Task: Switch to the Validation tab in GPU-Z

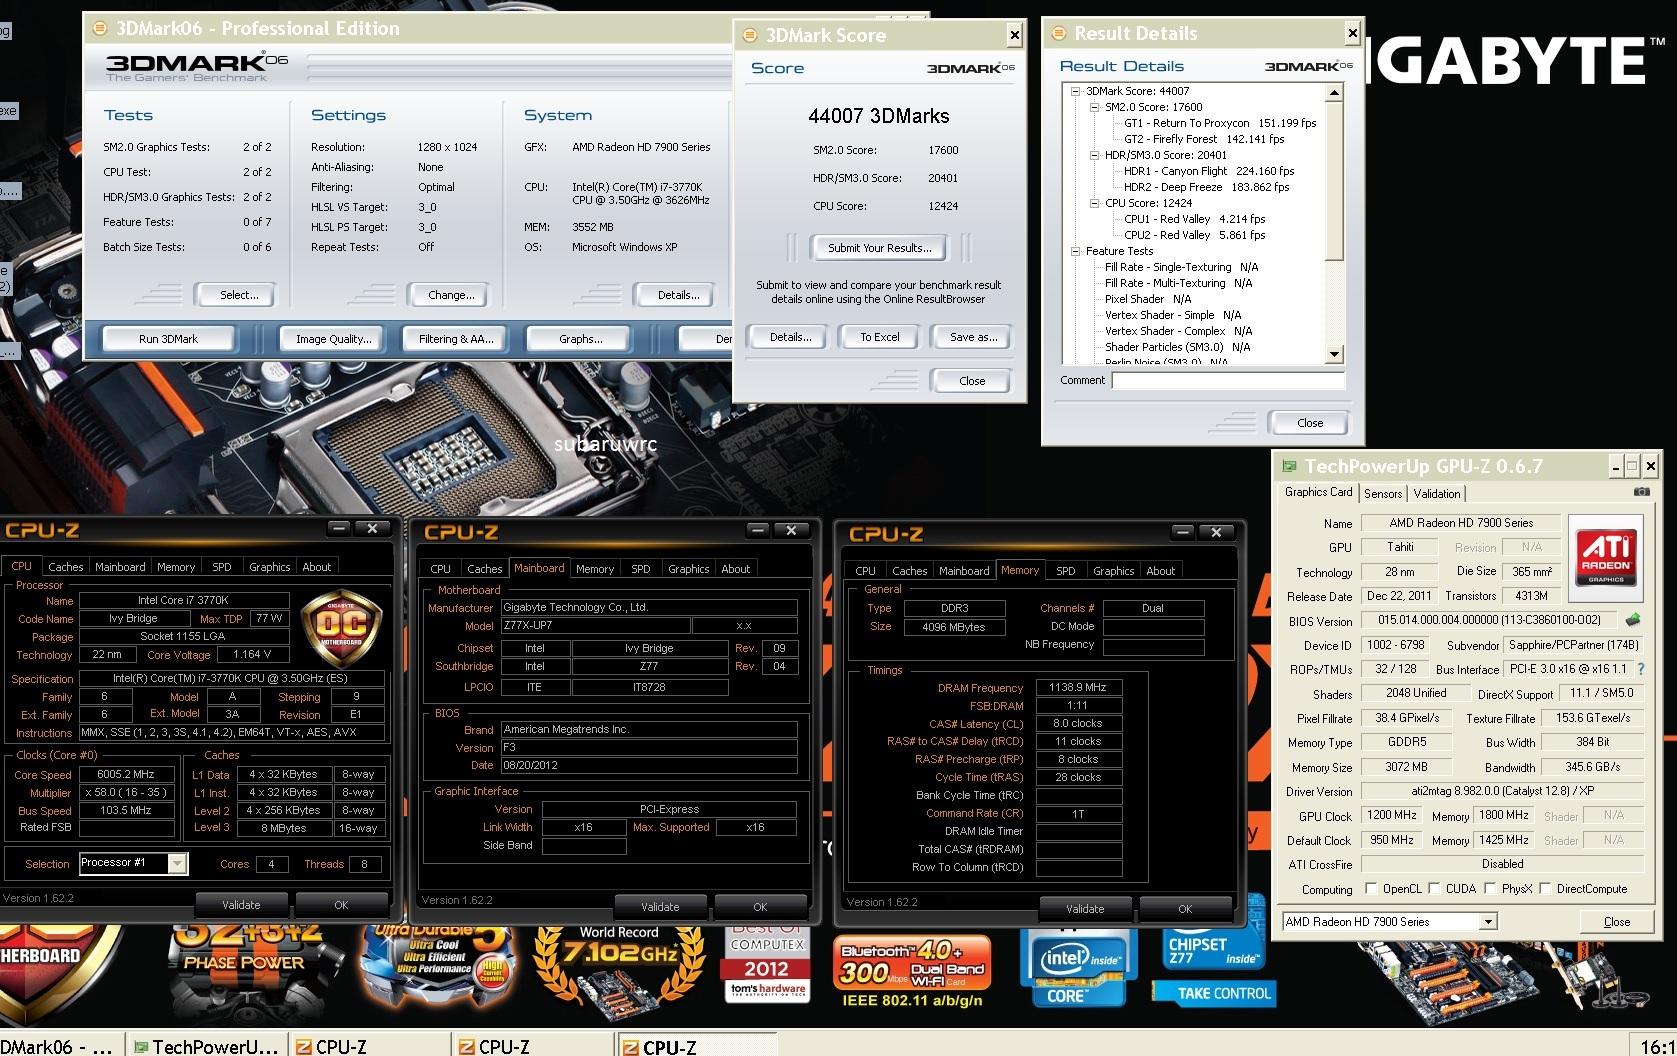Action: [1437, 493]
